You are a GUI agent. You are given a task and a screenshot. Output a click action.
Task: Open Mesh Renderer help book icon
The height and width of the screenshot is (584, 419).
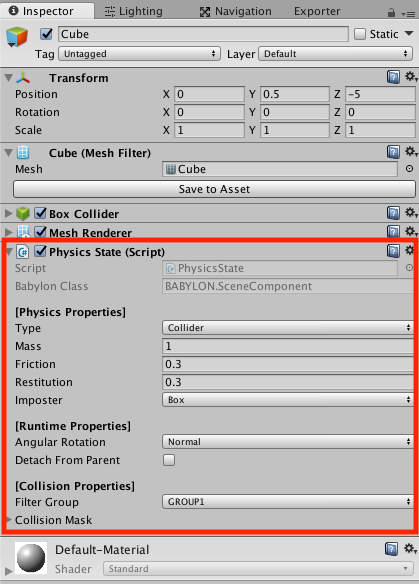(x=393, y=232)
